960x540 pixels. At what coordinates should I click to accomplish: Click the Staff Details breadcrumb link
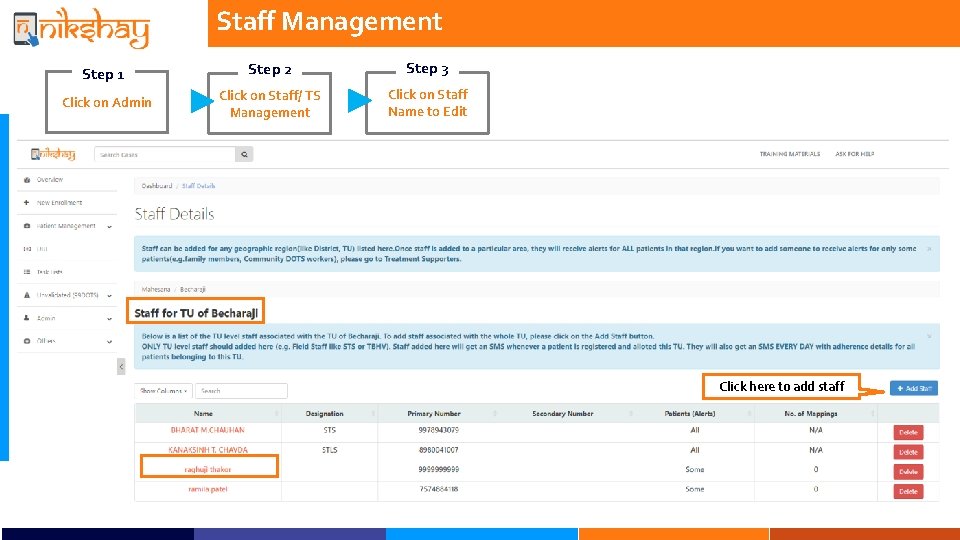pyautogui.click(x=198, y=186)
